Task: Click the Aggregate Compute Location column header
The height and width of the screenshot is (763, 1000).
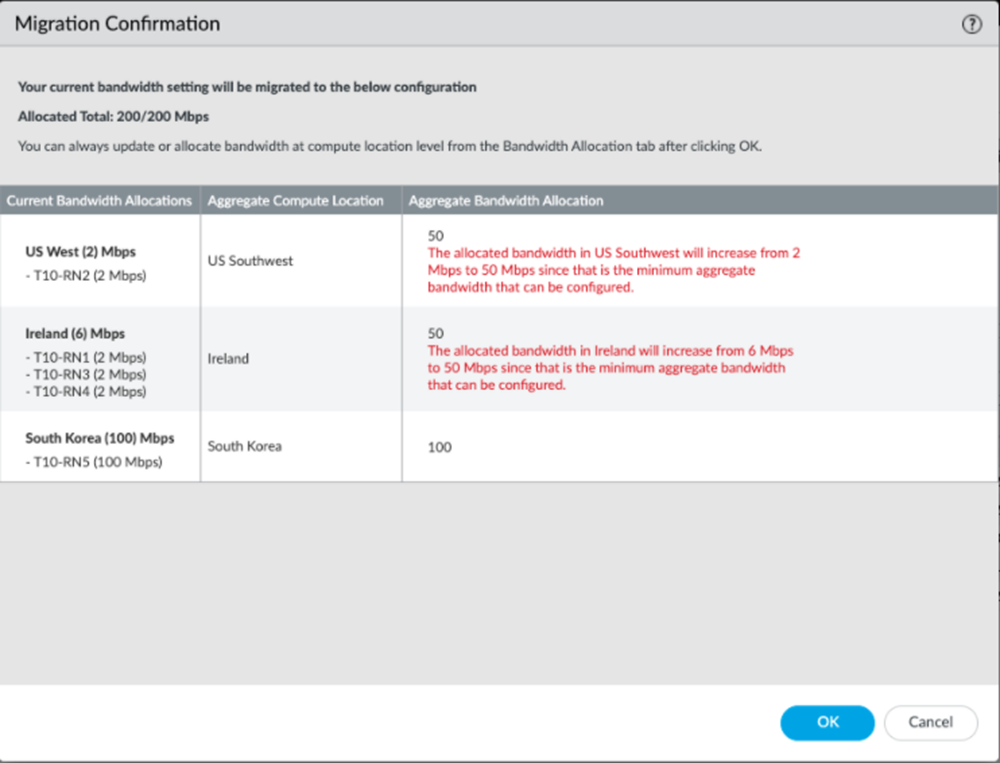Action: [x=295, y=201]
